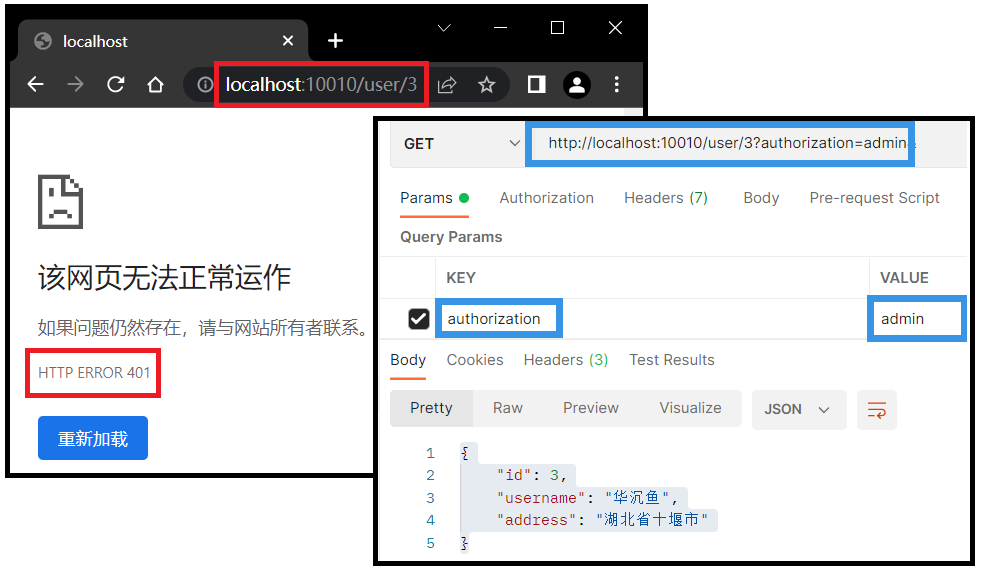View site information icon in address bar
This screenshot has height=571, width=981.
tap(205, 84)
